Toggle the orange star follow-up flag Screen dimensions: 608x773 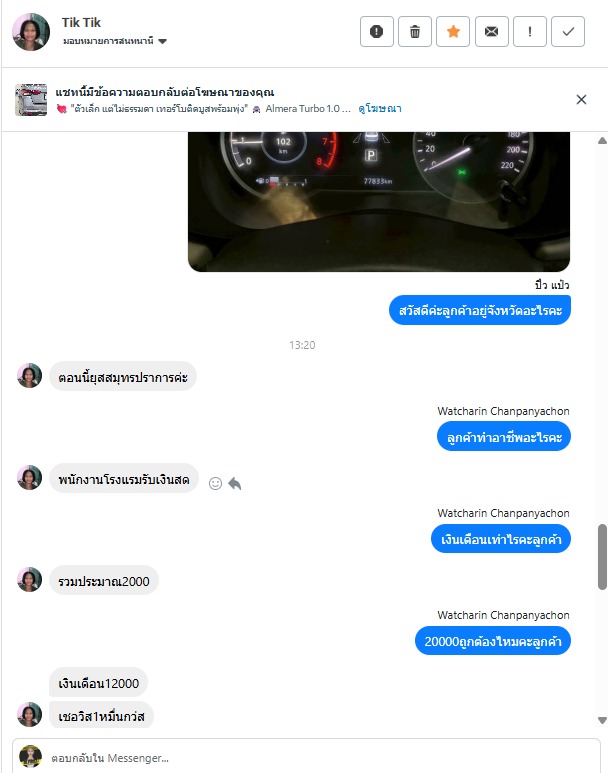453,32
